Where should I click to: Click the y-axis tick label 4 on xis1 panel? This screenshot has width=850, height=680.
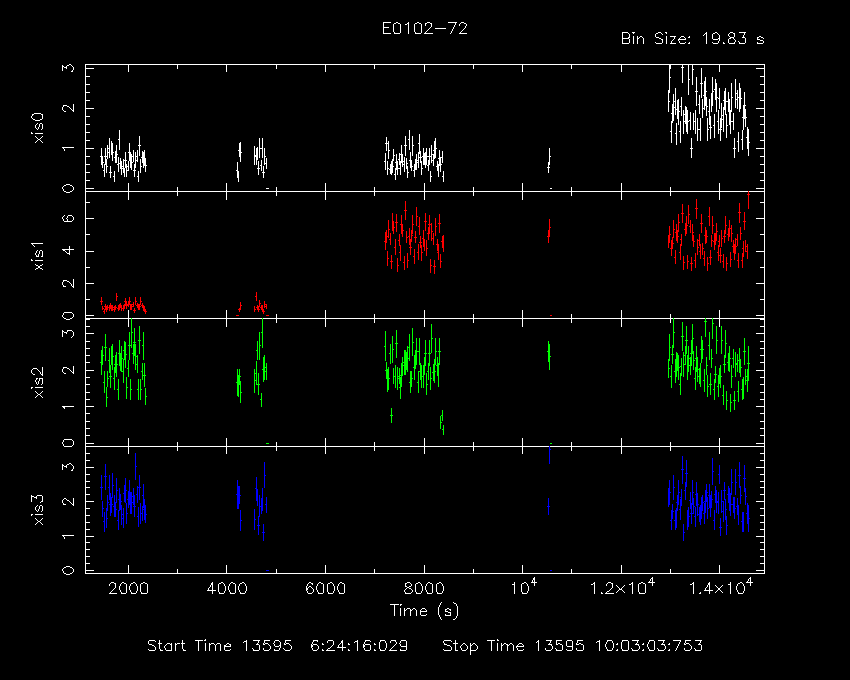pyautogui.click(x=69, y=251)
